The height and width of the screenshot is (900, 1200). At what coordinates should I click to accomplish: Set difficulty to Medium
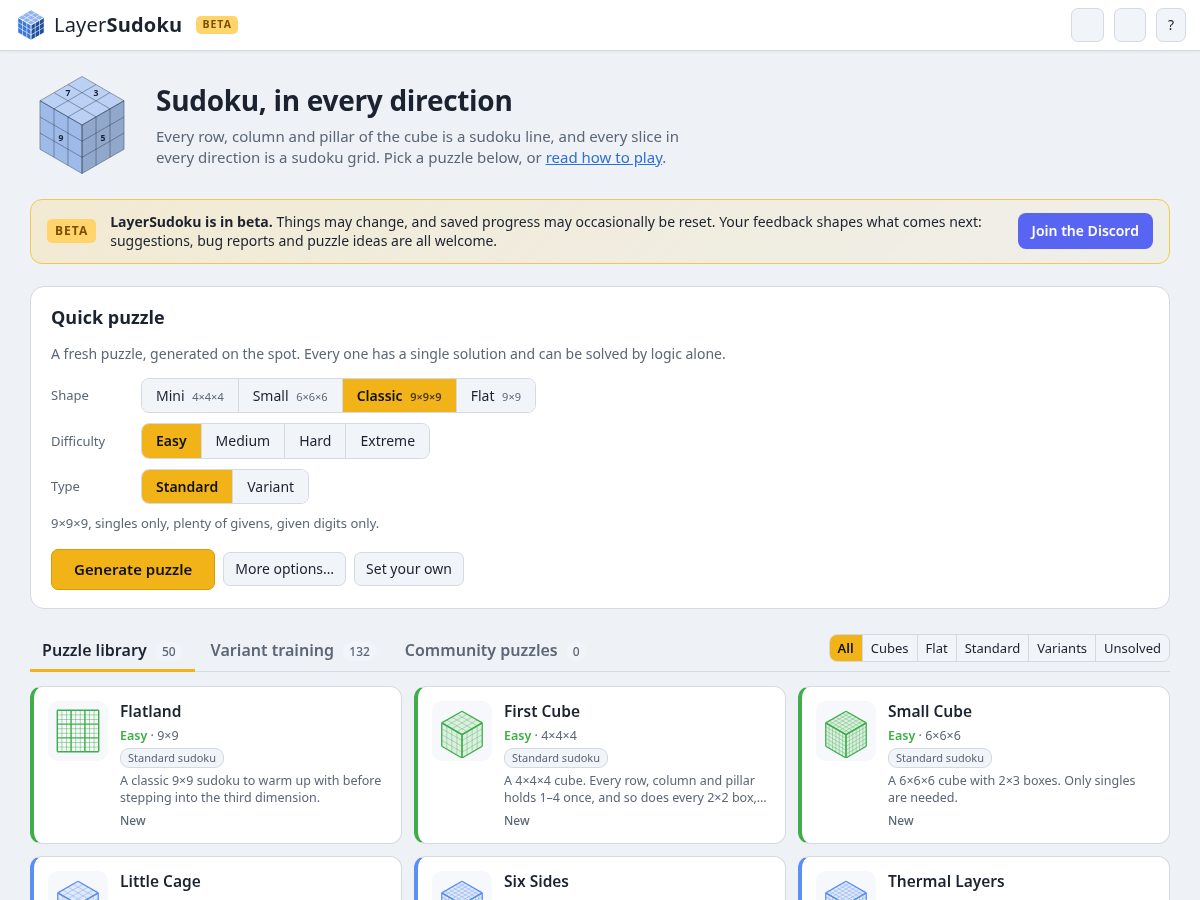pyautogui.click(x=243, y=441)
